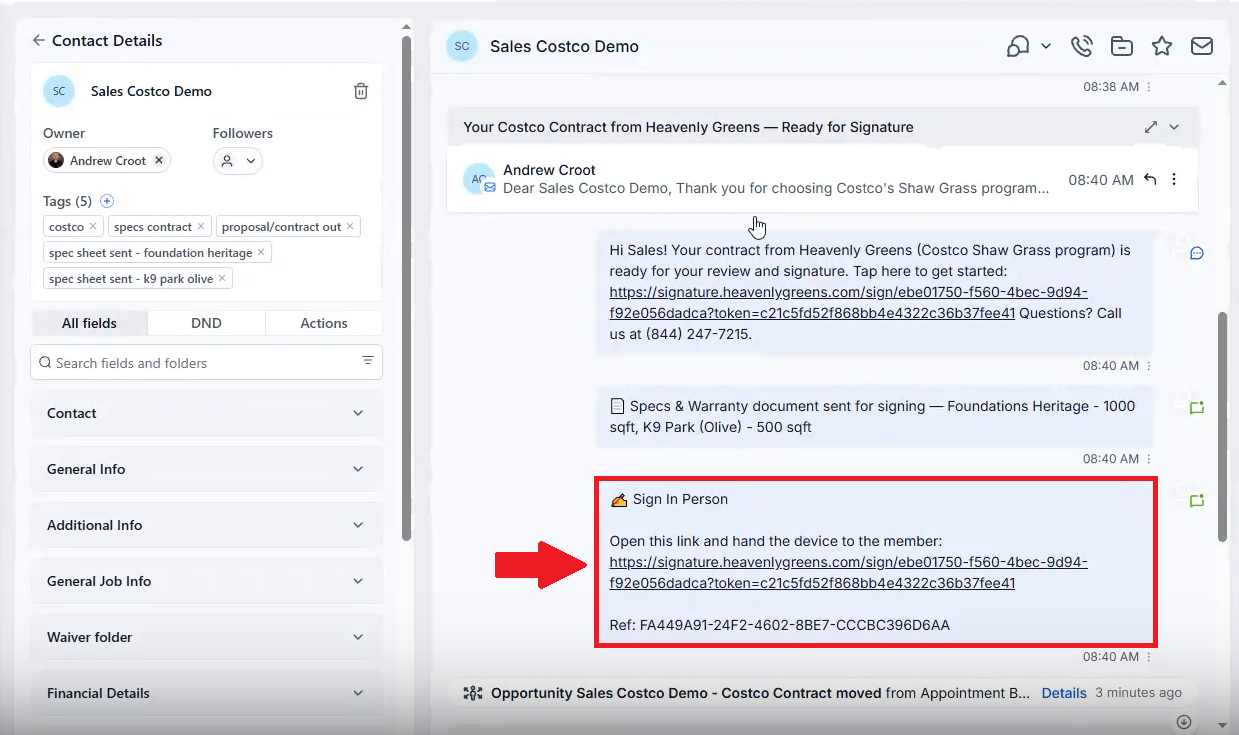Open the link in Sign In Person message
The image size is (1239, 735).
click(848, 572)
